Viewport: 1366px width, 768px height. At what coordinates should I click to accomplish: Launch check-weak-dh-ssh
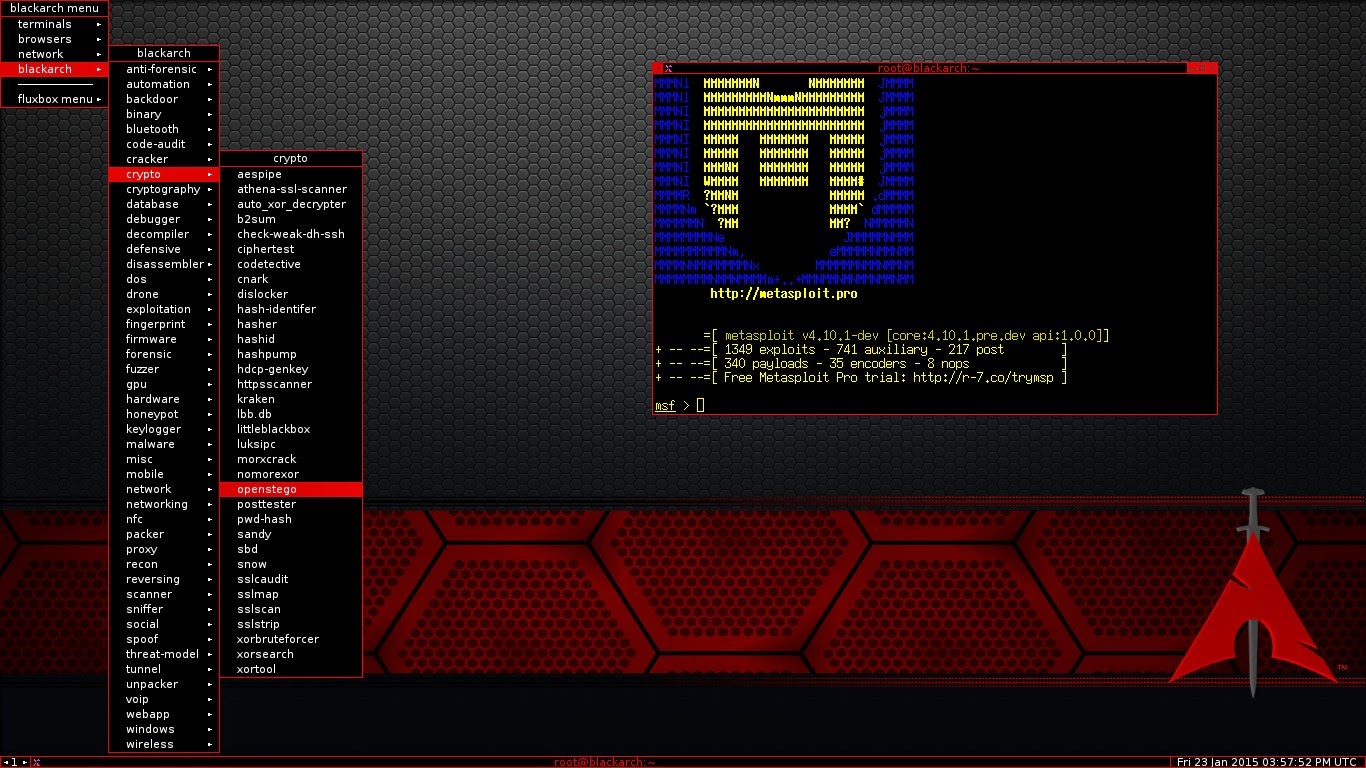coord(291,234)
